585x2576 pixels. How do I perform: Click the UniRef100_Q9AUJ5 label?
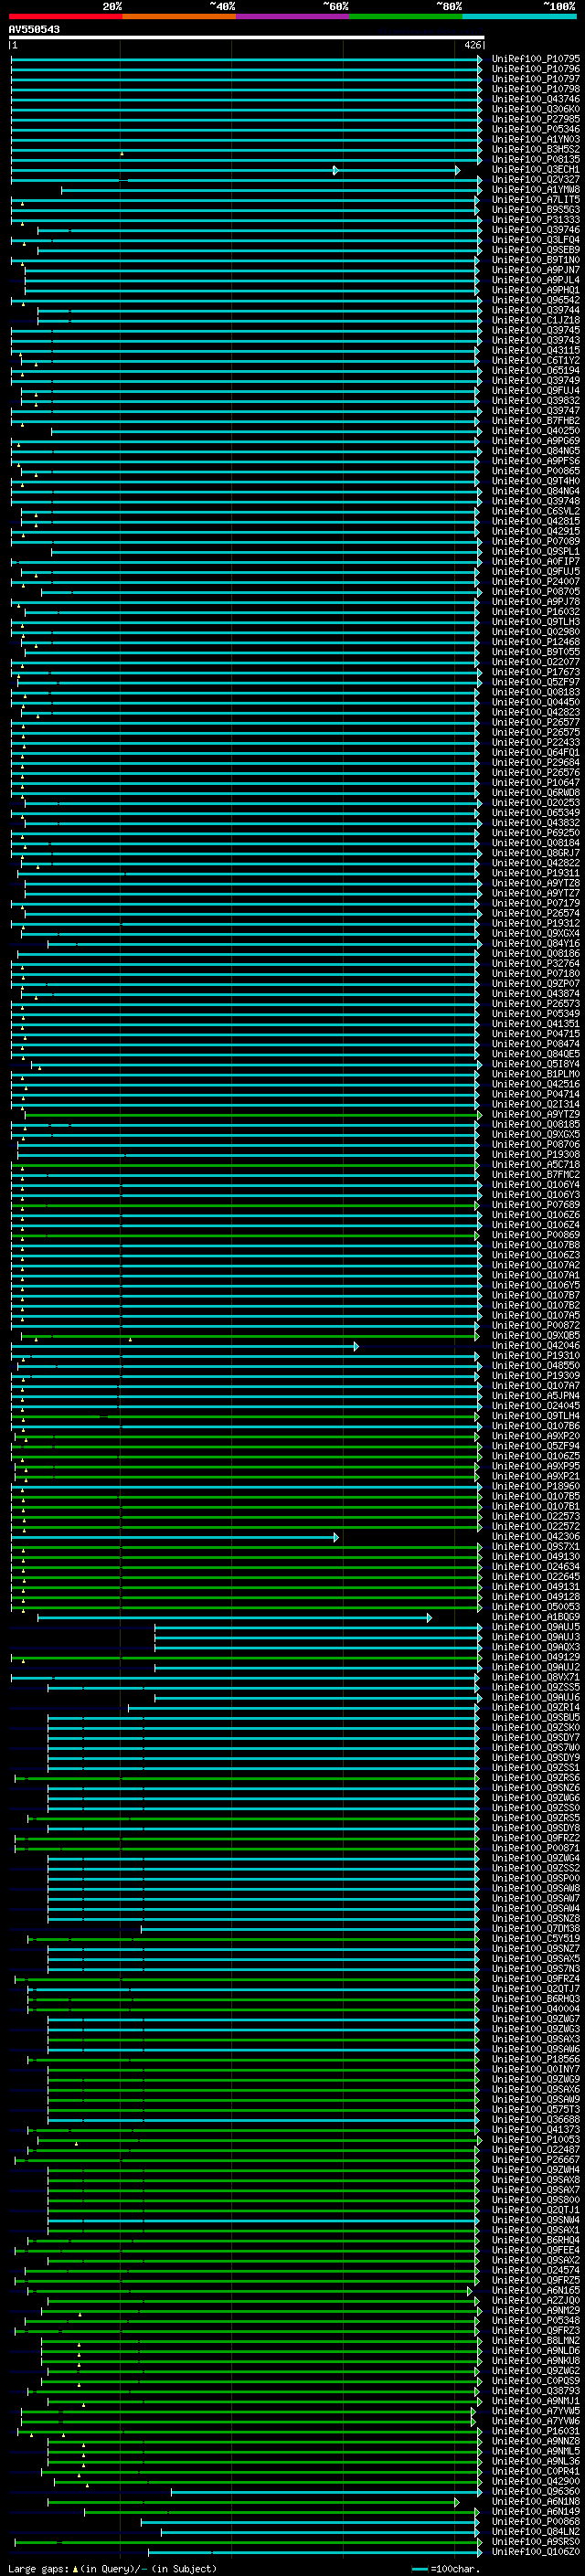tap(536, 1626)
